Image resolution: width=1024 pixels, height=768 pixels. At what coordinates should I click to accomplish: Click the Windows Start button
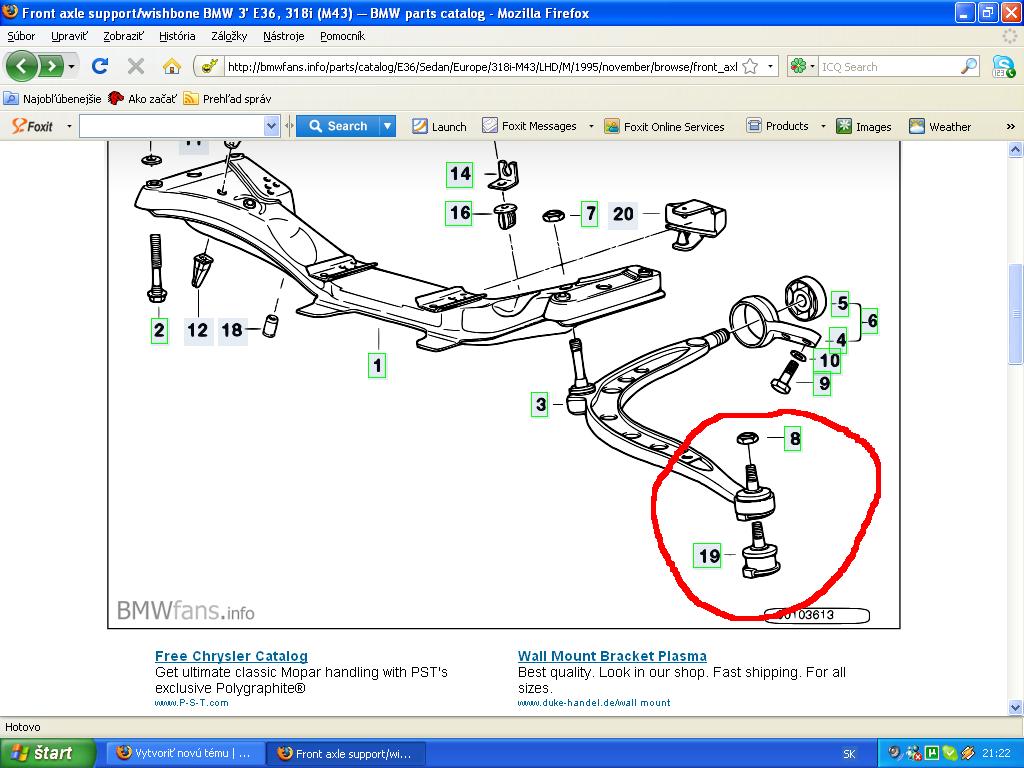pyautogui.click(x=48, y=753)
